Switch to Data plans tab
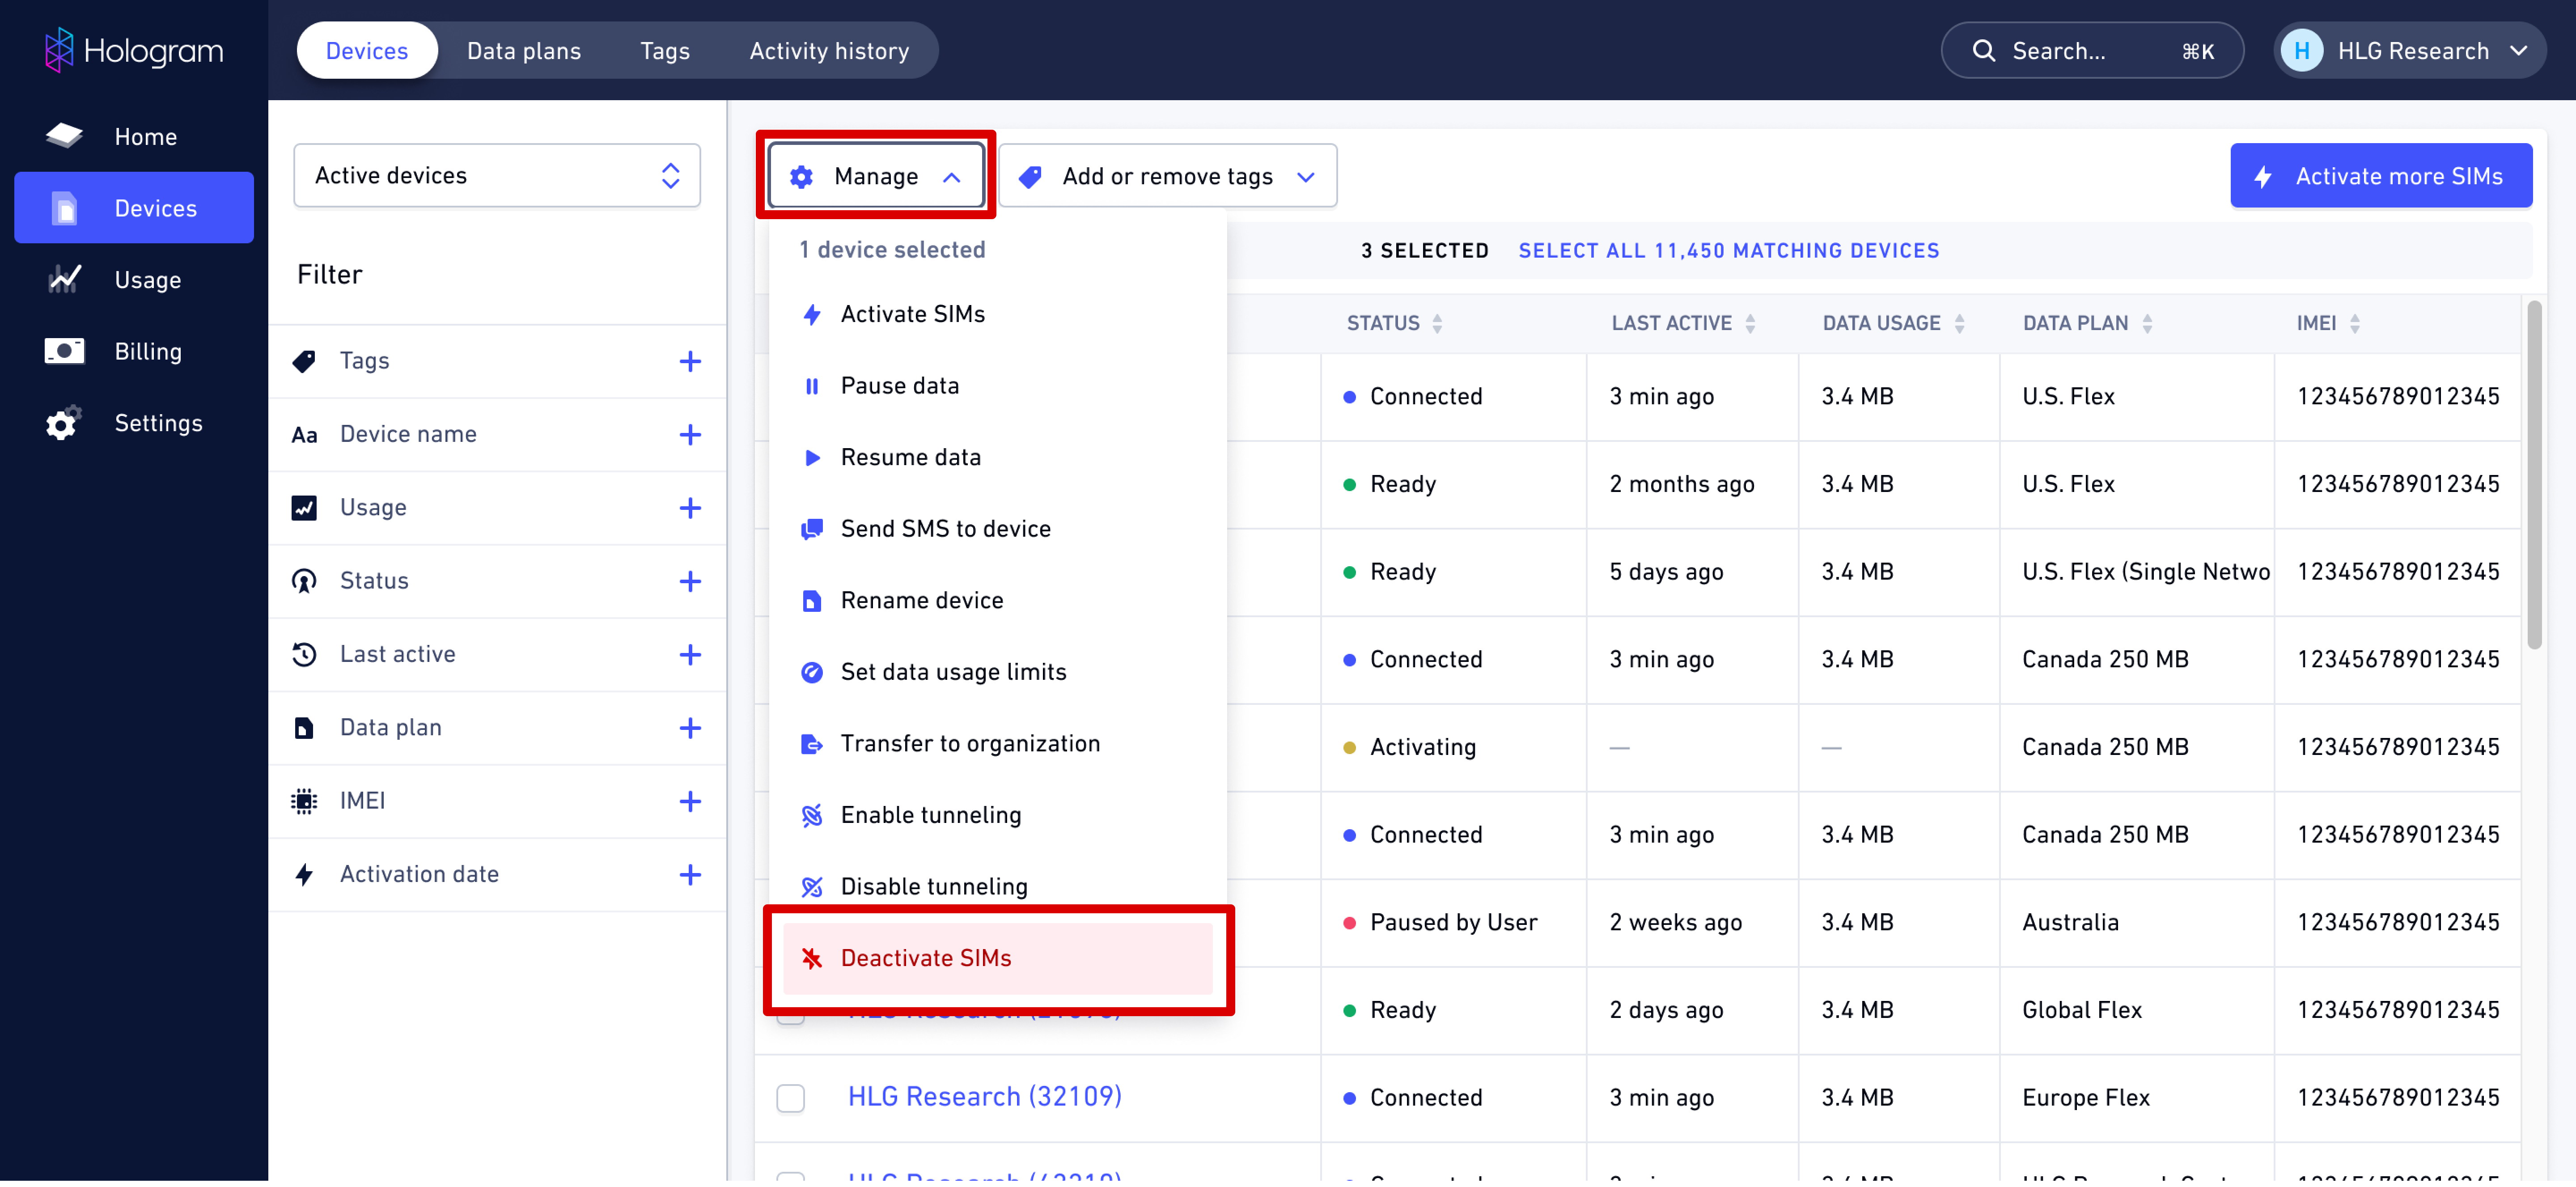Screen dimensions: 2576x1187 coord(524,51)
